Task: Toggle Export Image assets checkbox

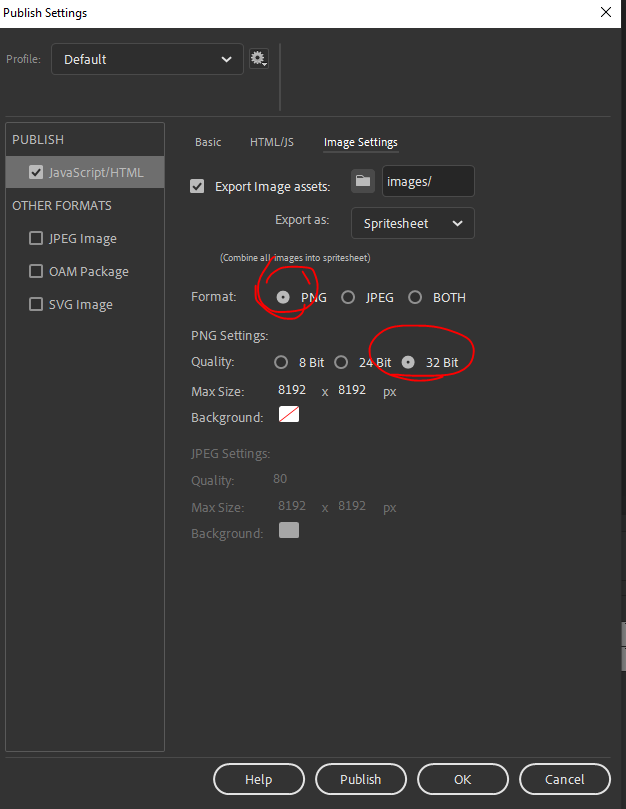Action: point(197,186)
